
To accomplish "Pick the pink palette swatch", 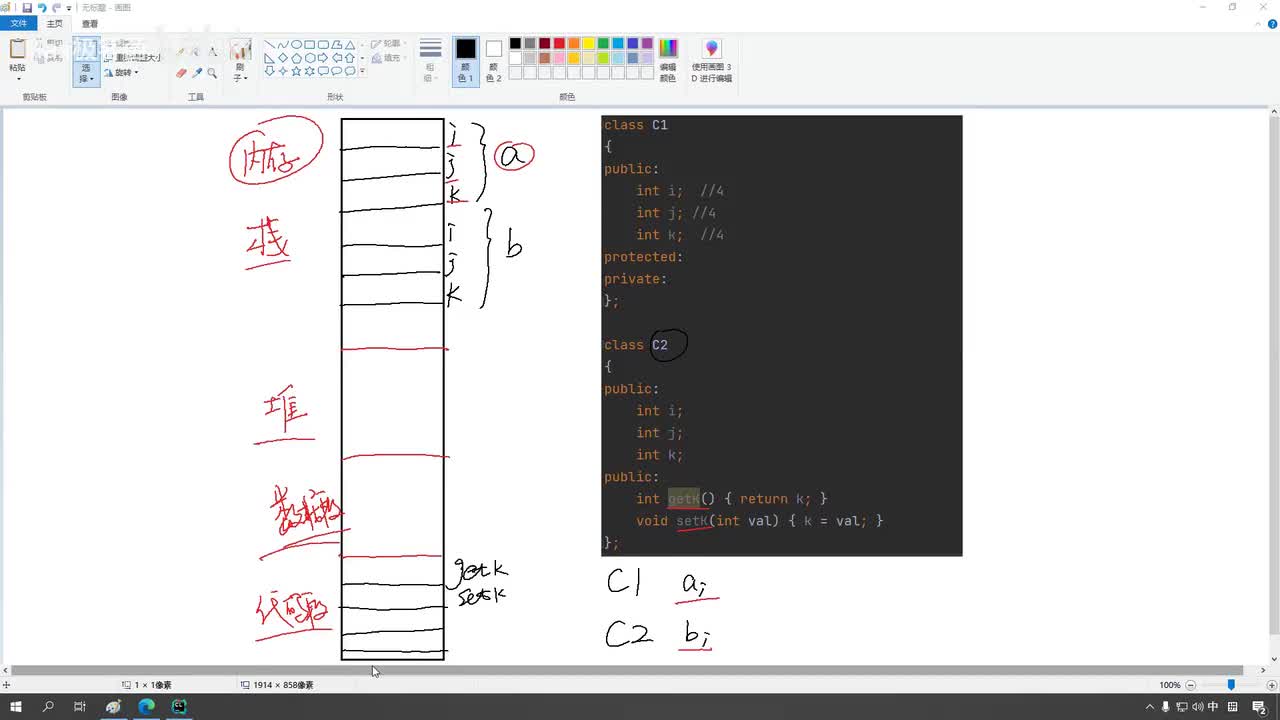I will [559, 58].
